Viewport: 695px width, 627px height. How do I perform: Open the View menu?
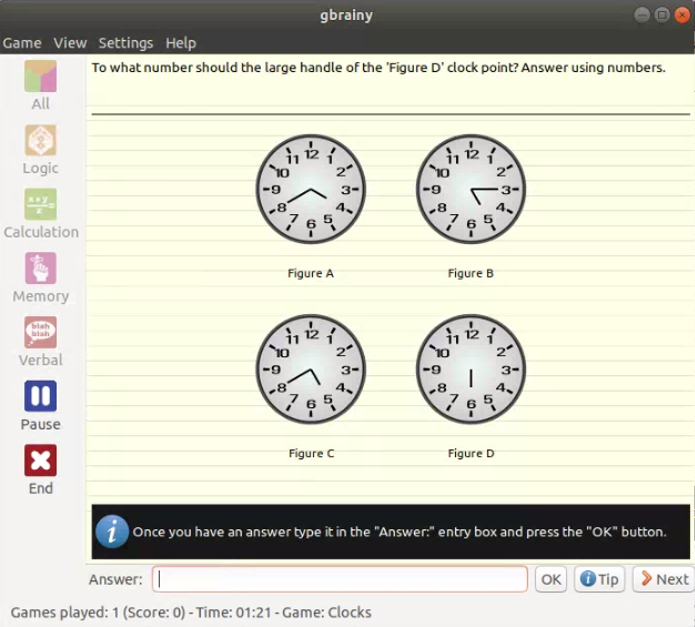pyautogui.click(x=70, y=43)
